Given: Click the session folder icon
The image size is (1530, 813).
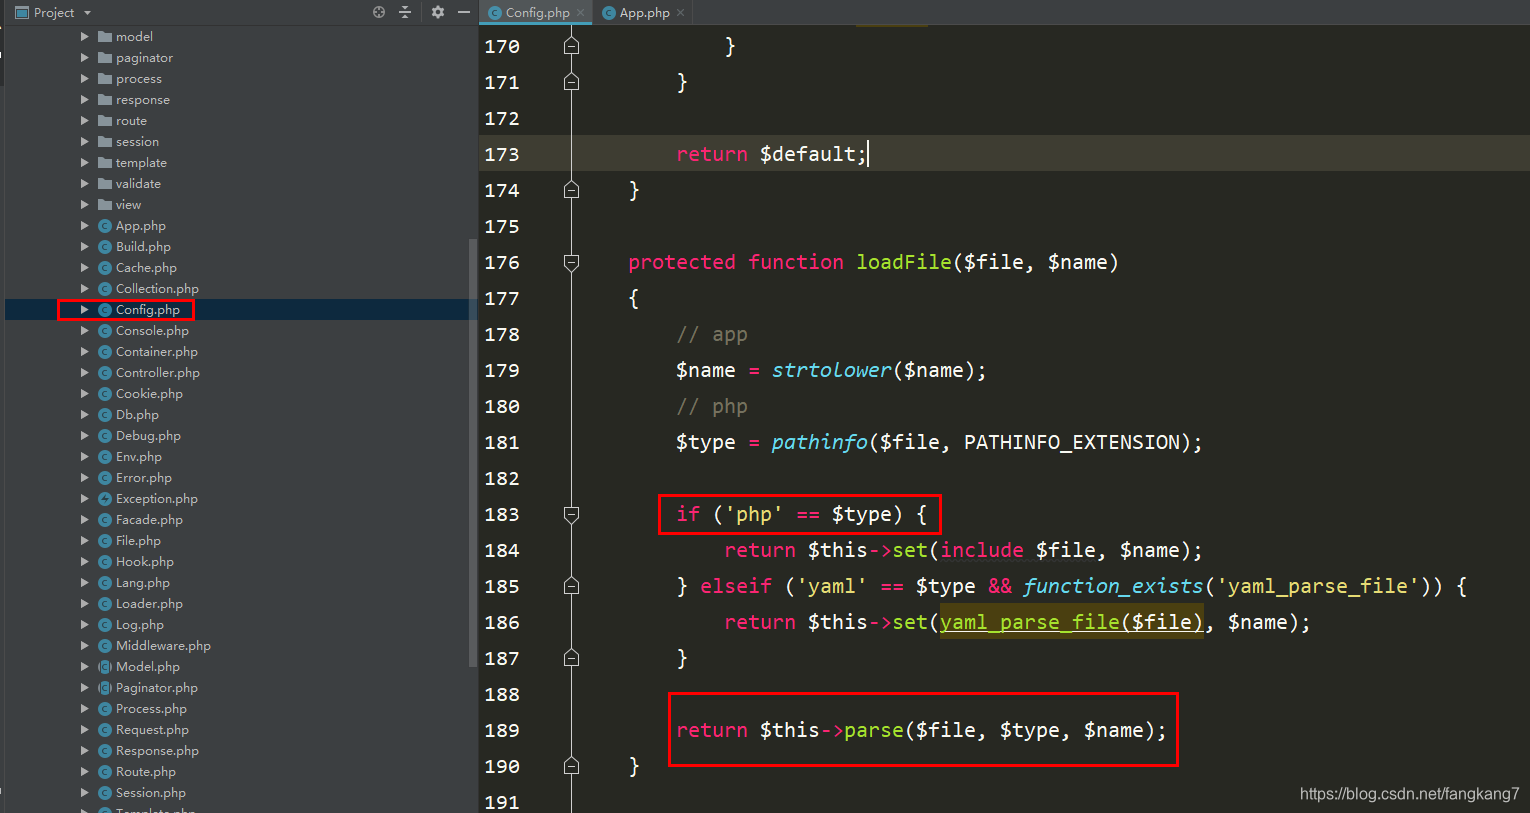Looking at the screenshot, I should [105, 142].
